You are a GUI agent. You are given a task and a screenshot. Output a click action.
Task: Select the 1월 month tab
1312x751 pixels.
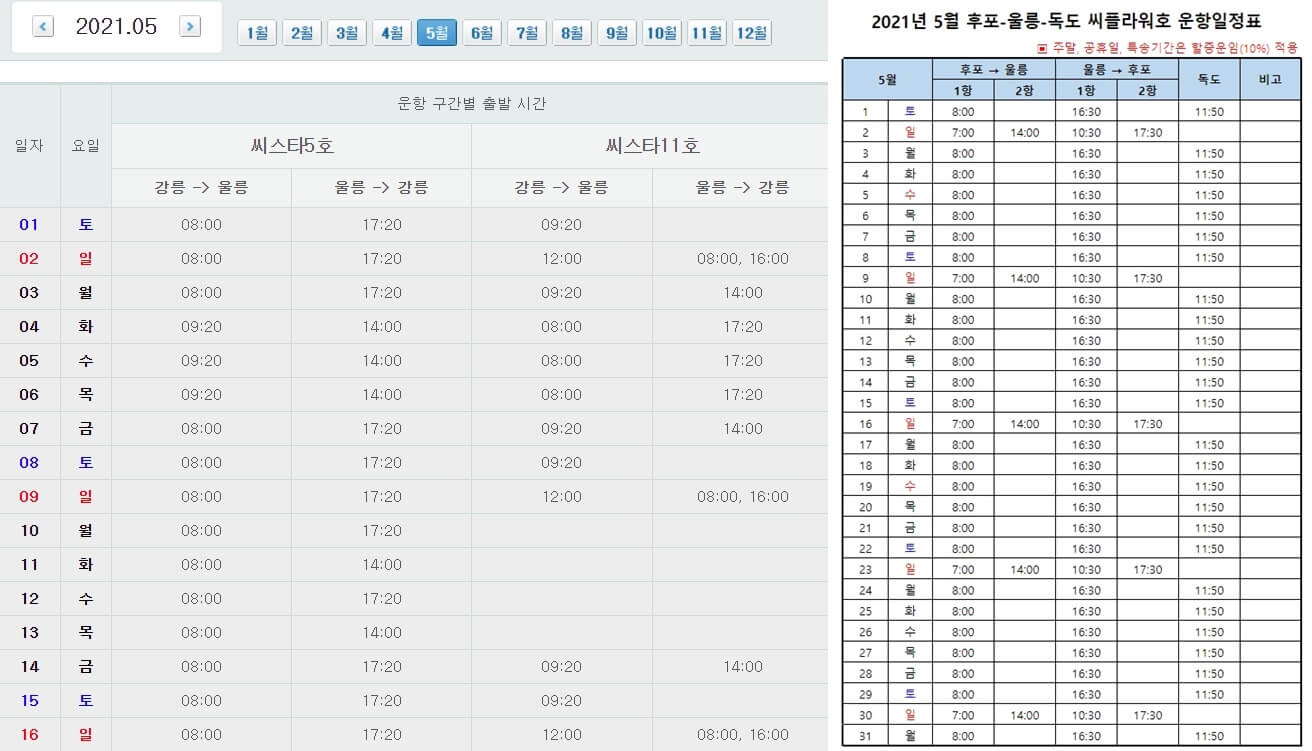pos(257,33)
